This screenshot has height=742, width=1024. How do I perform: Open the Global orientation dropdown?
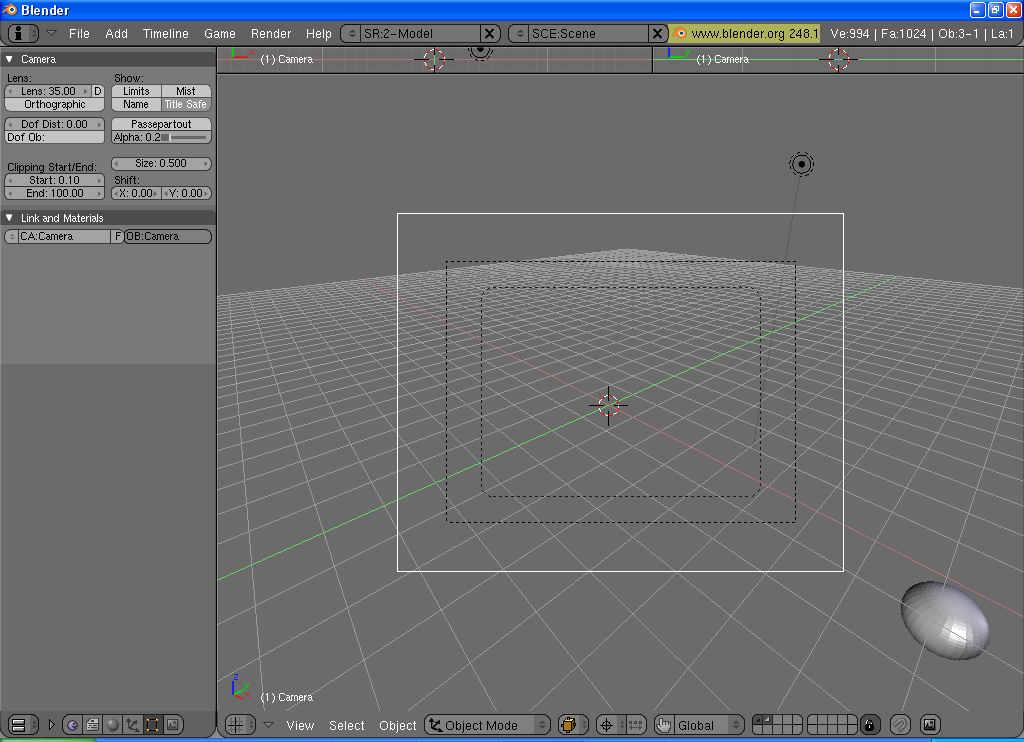700,725
